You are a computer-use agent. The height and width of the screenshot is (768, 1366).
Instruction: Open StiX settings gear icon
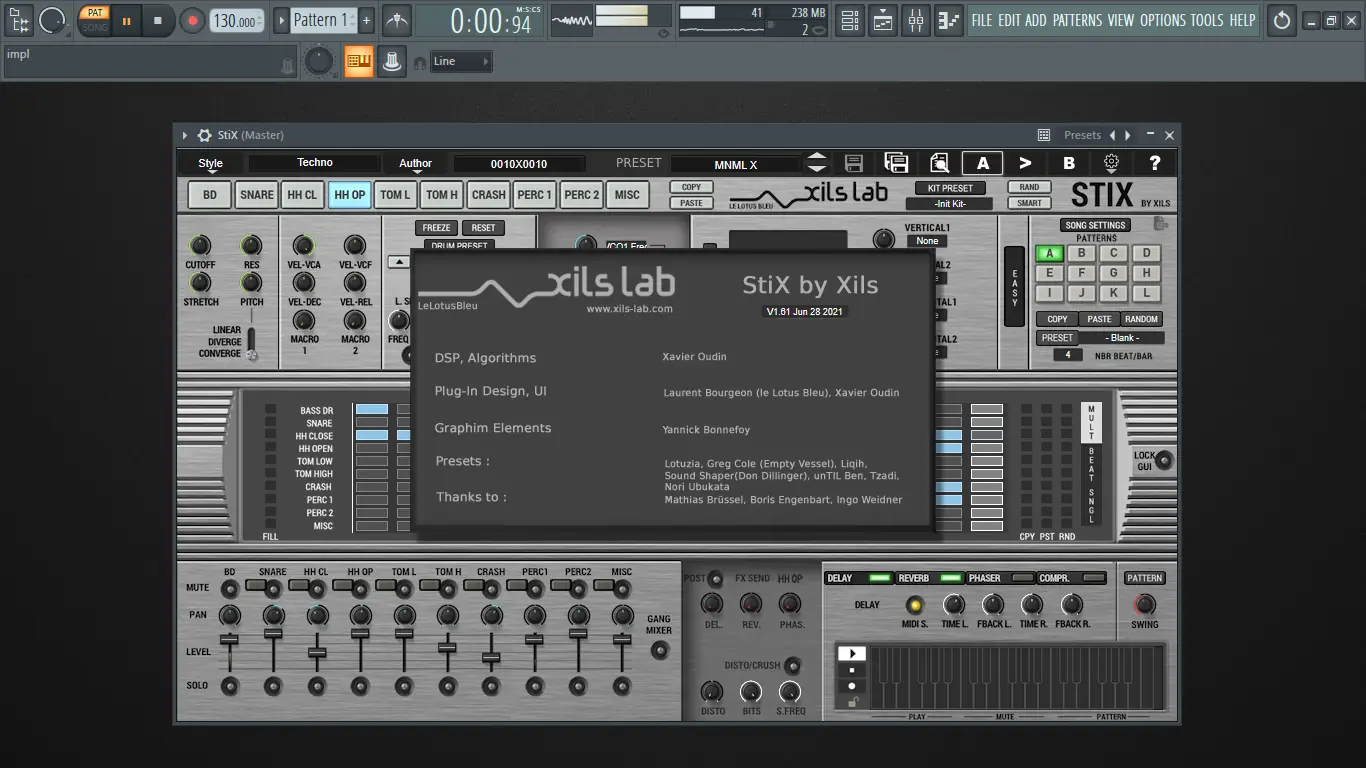(x=1111, y=163)
